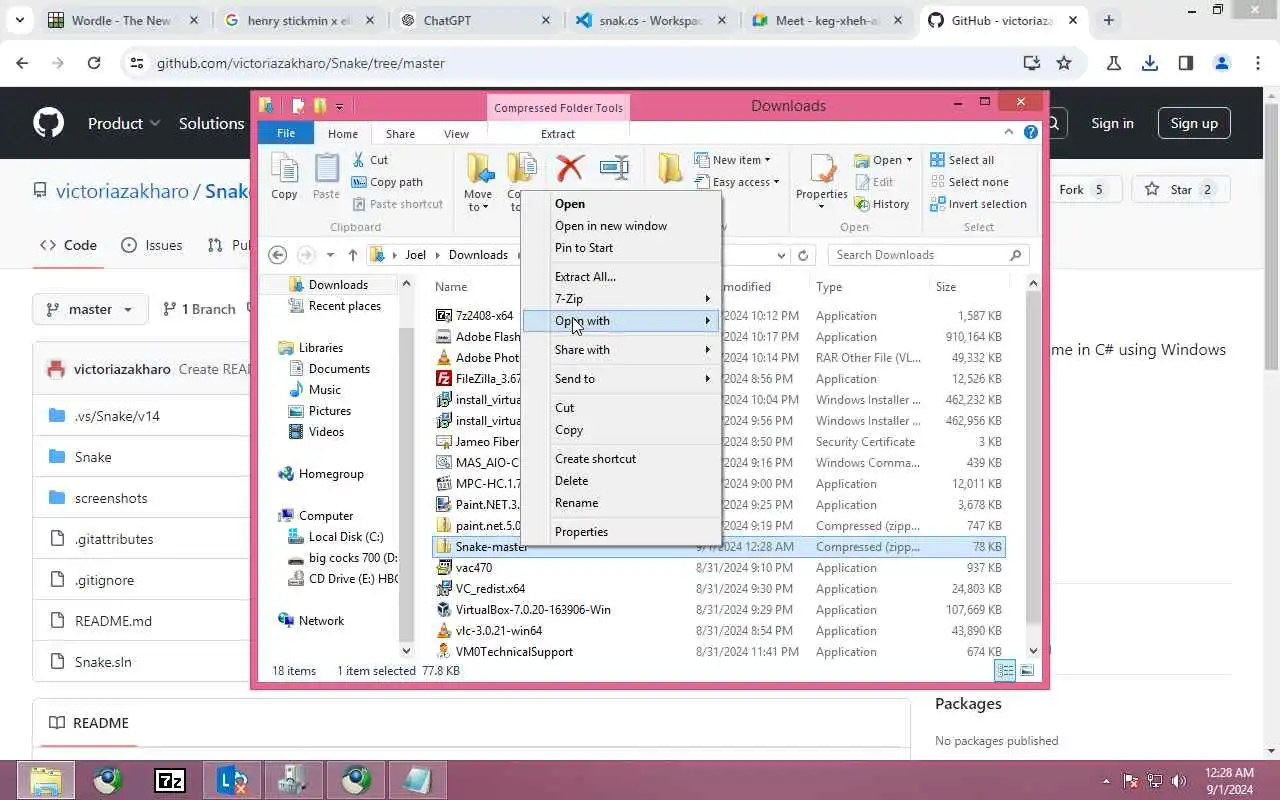Open Chrome's three-dot menu
Image resolution: width=1280 pixels, height=800 pixels.
(1258, 63)
